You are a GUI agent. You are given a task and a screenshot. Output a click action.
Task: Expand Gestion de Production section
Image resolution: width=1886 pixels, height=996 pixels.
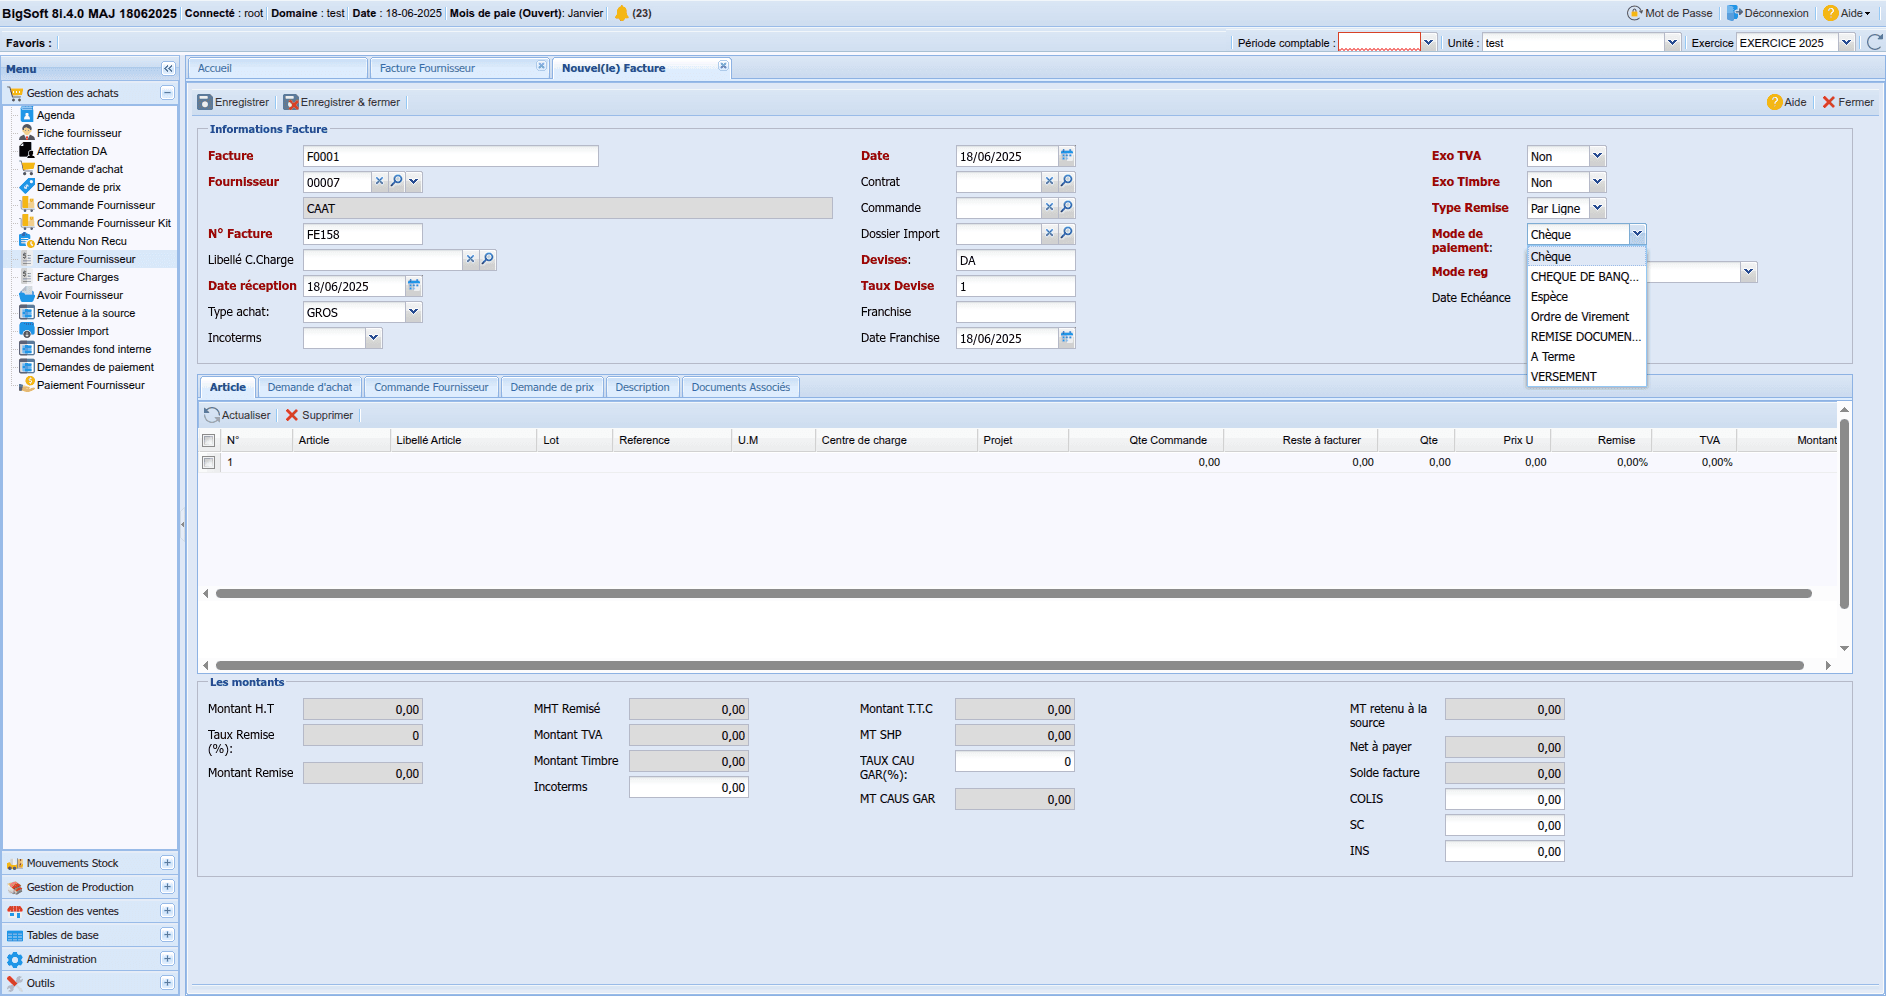[167, 887]
